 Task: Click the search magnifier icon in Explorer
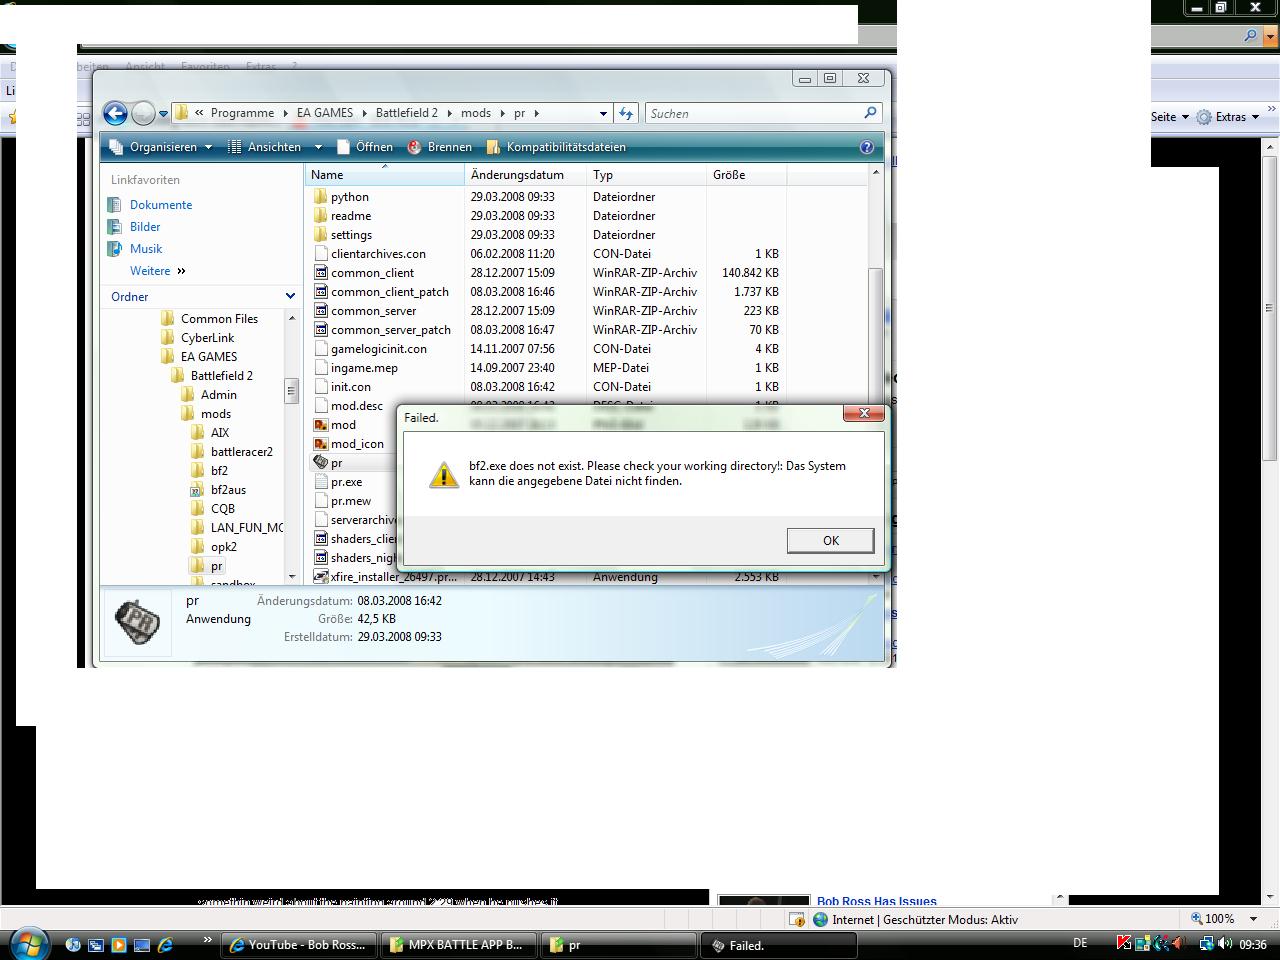click(870, 113)
